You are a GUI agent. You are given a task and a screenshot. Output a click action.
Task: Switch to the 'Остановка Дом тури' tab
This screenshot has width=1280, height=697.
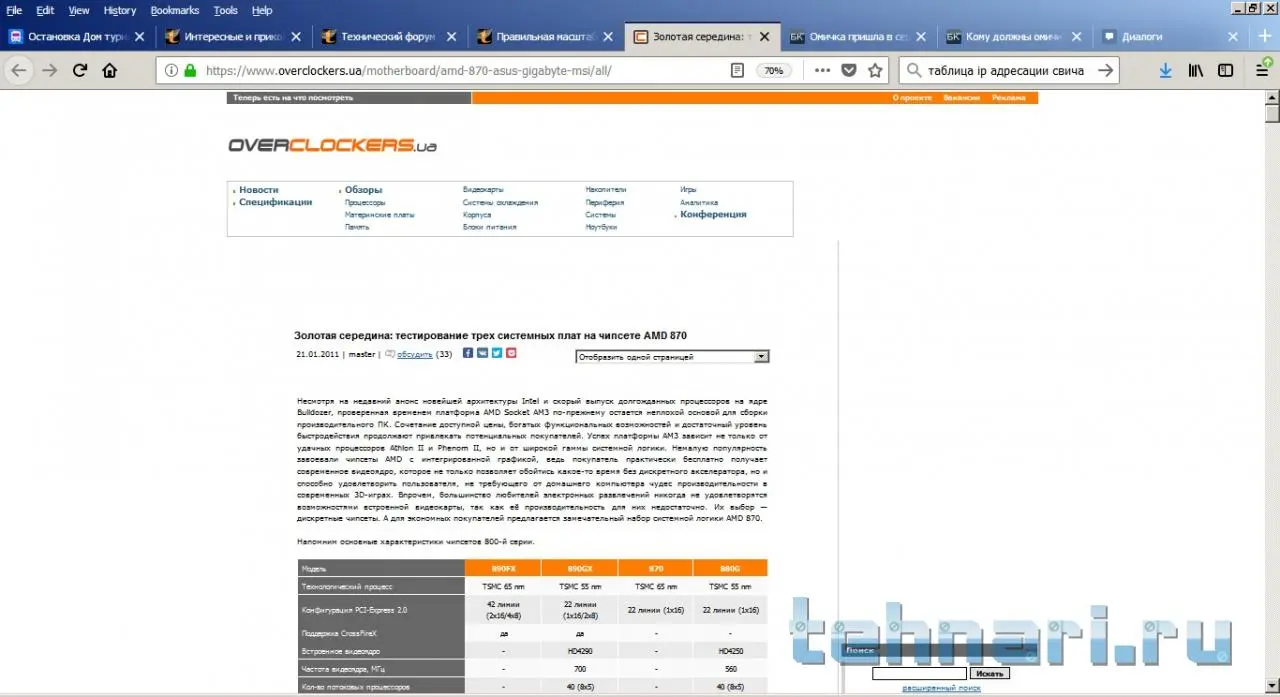77,36
